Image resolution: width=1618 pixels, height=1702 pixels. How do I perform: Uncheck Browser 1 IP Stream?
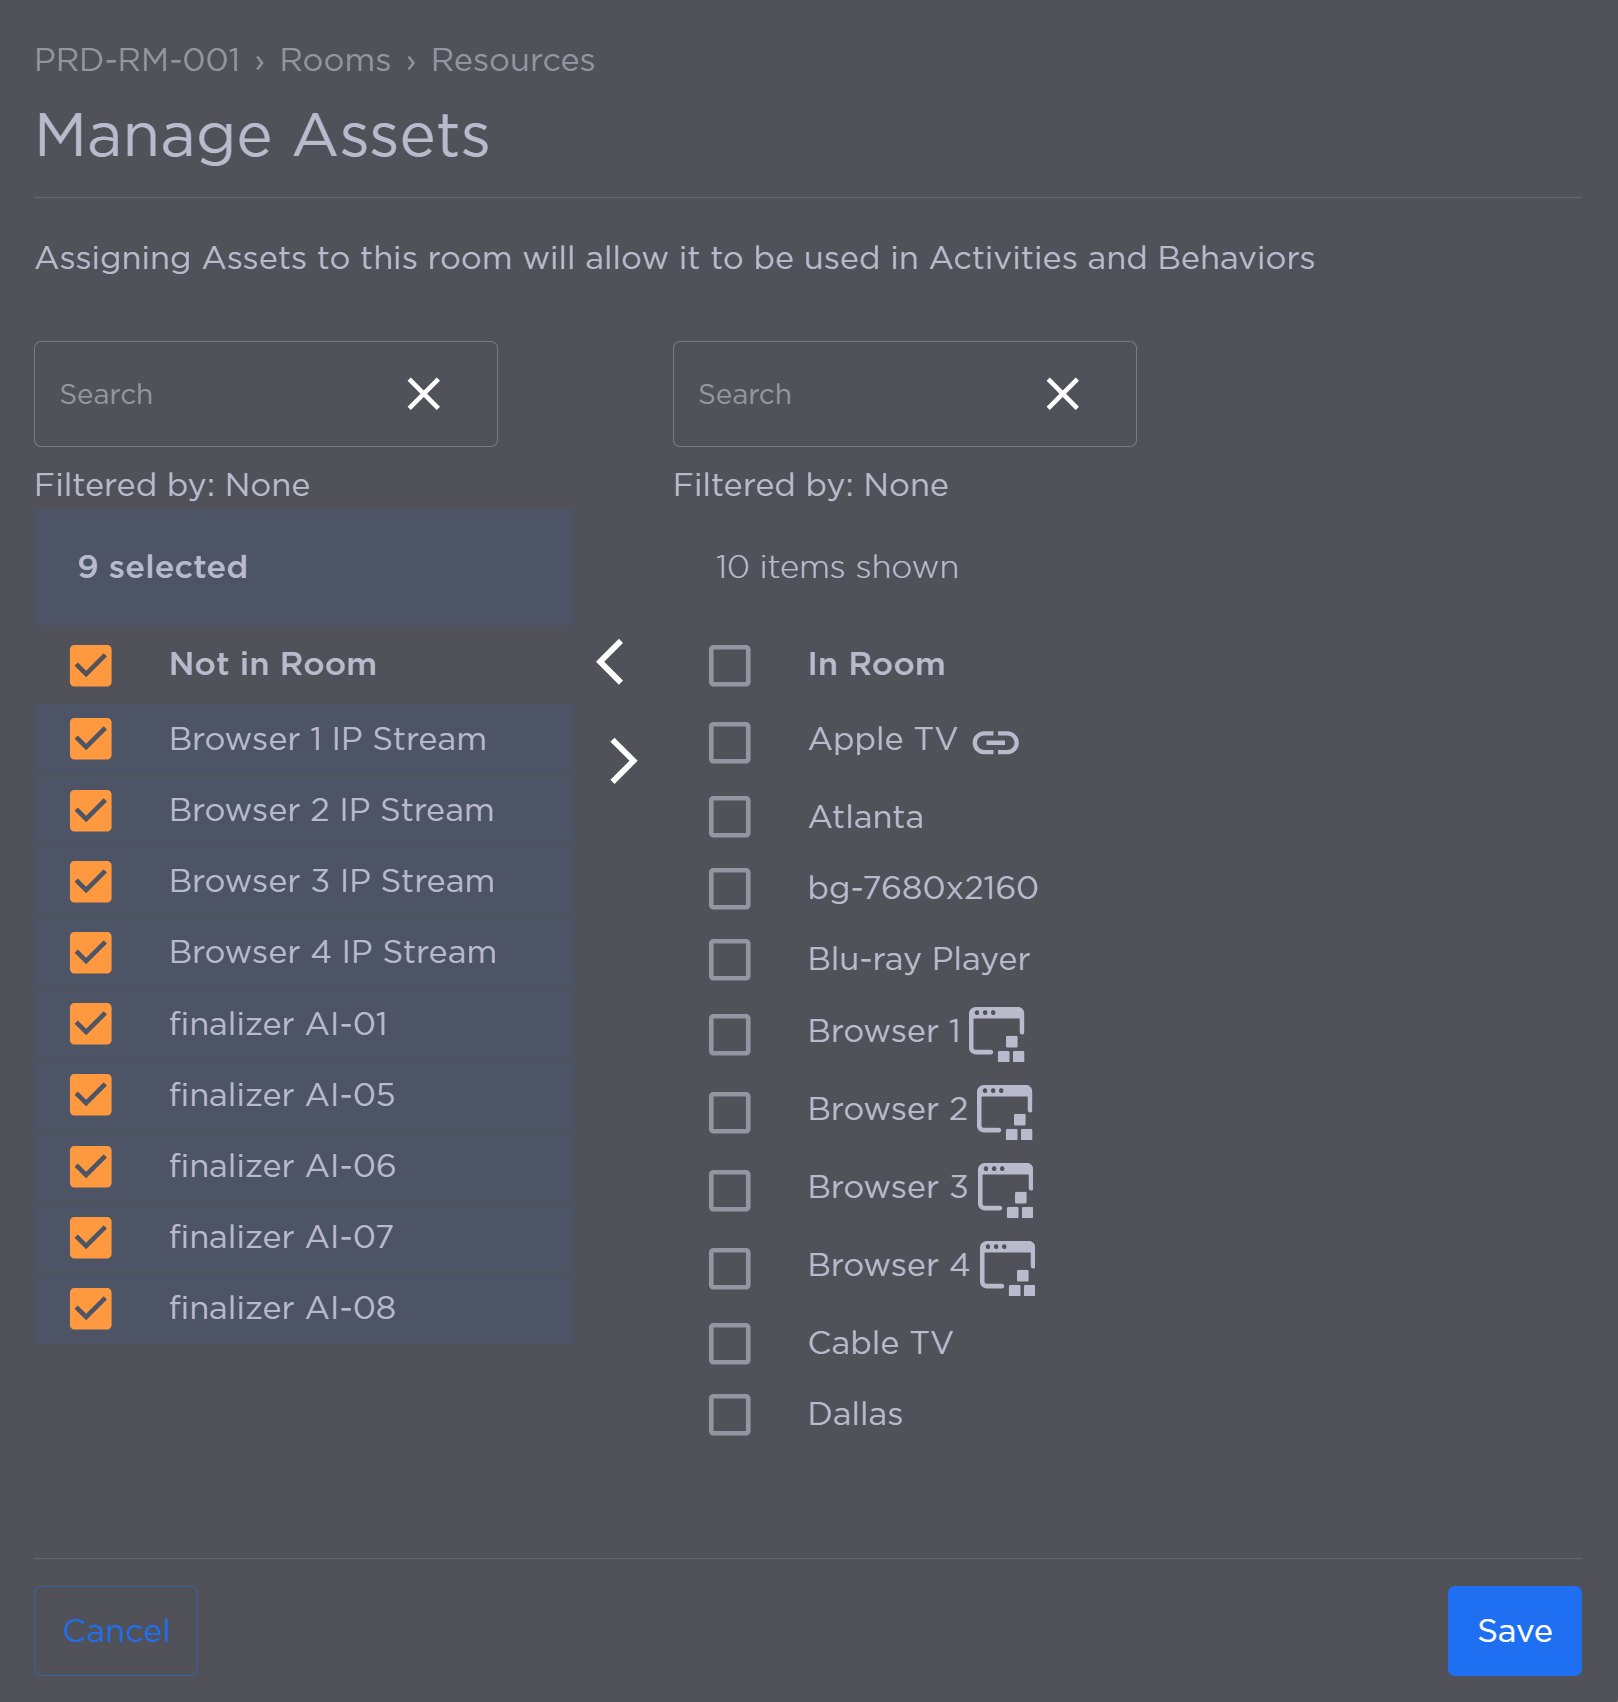[90, 739]
